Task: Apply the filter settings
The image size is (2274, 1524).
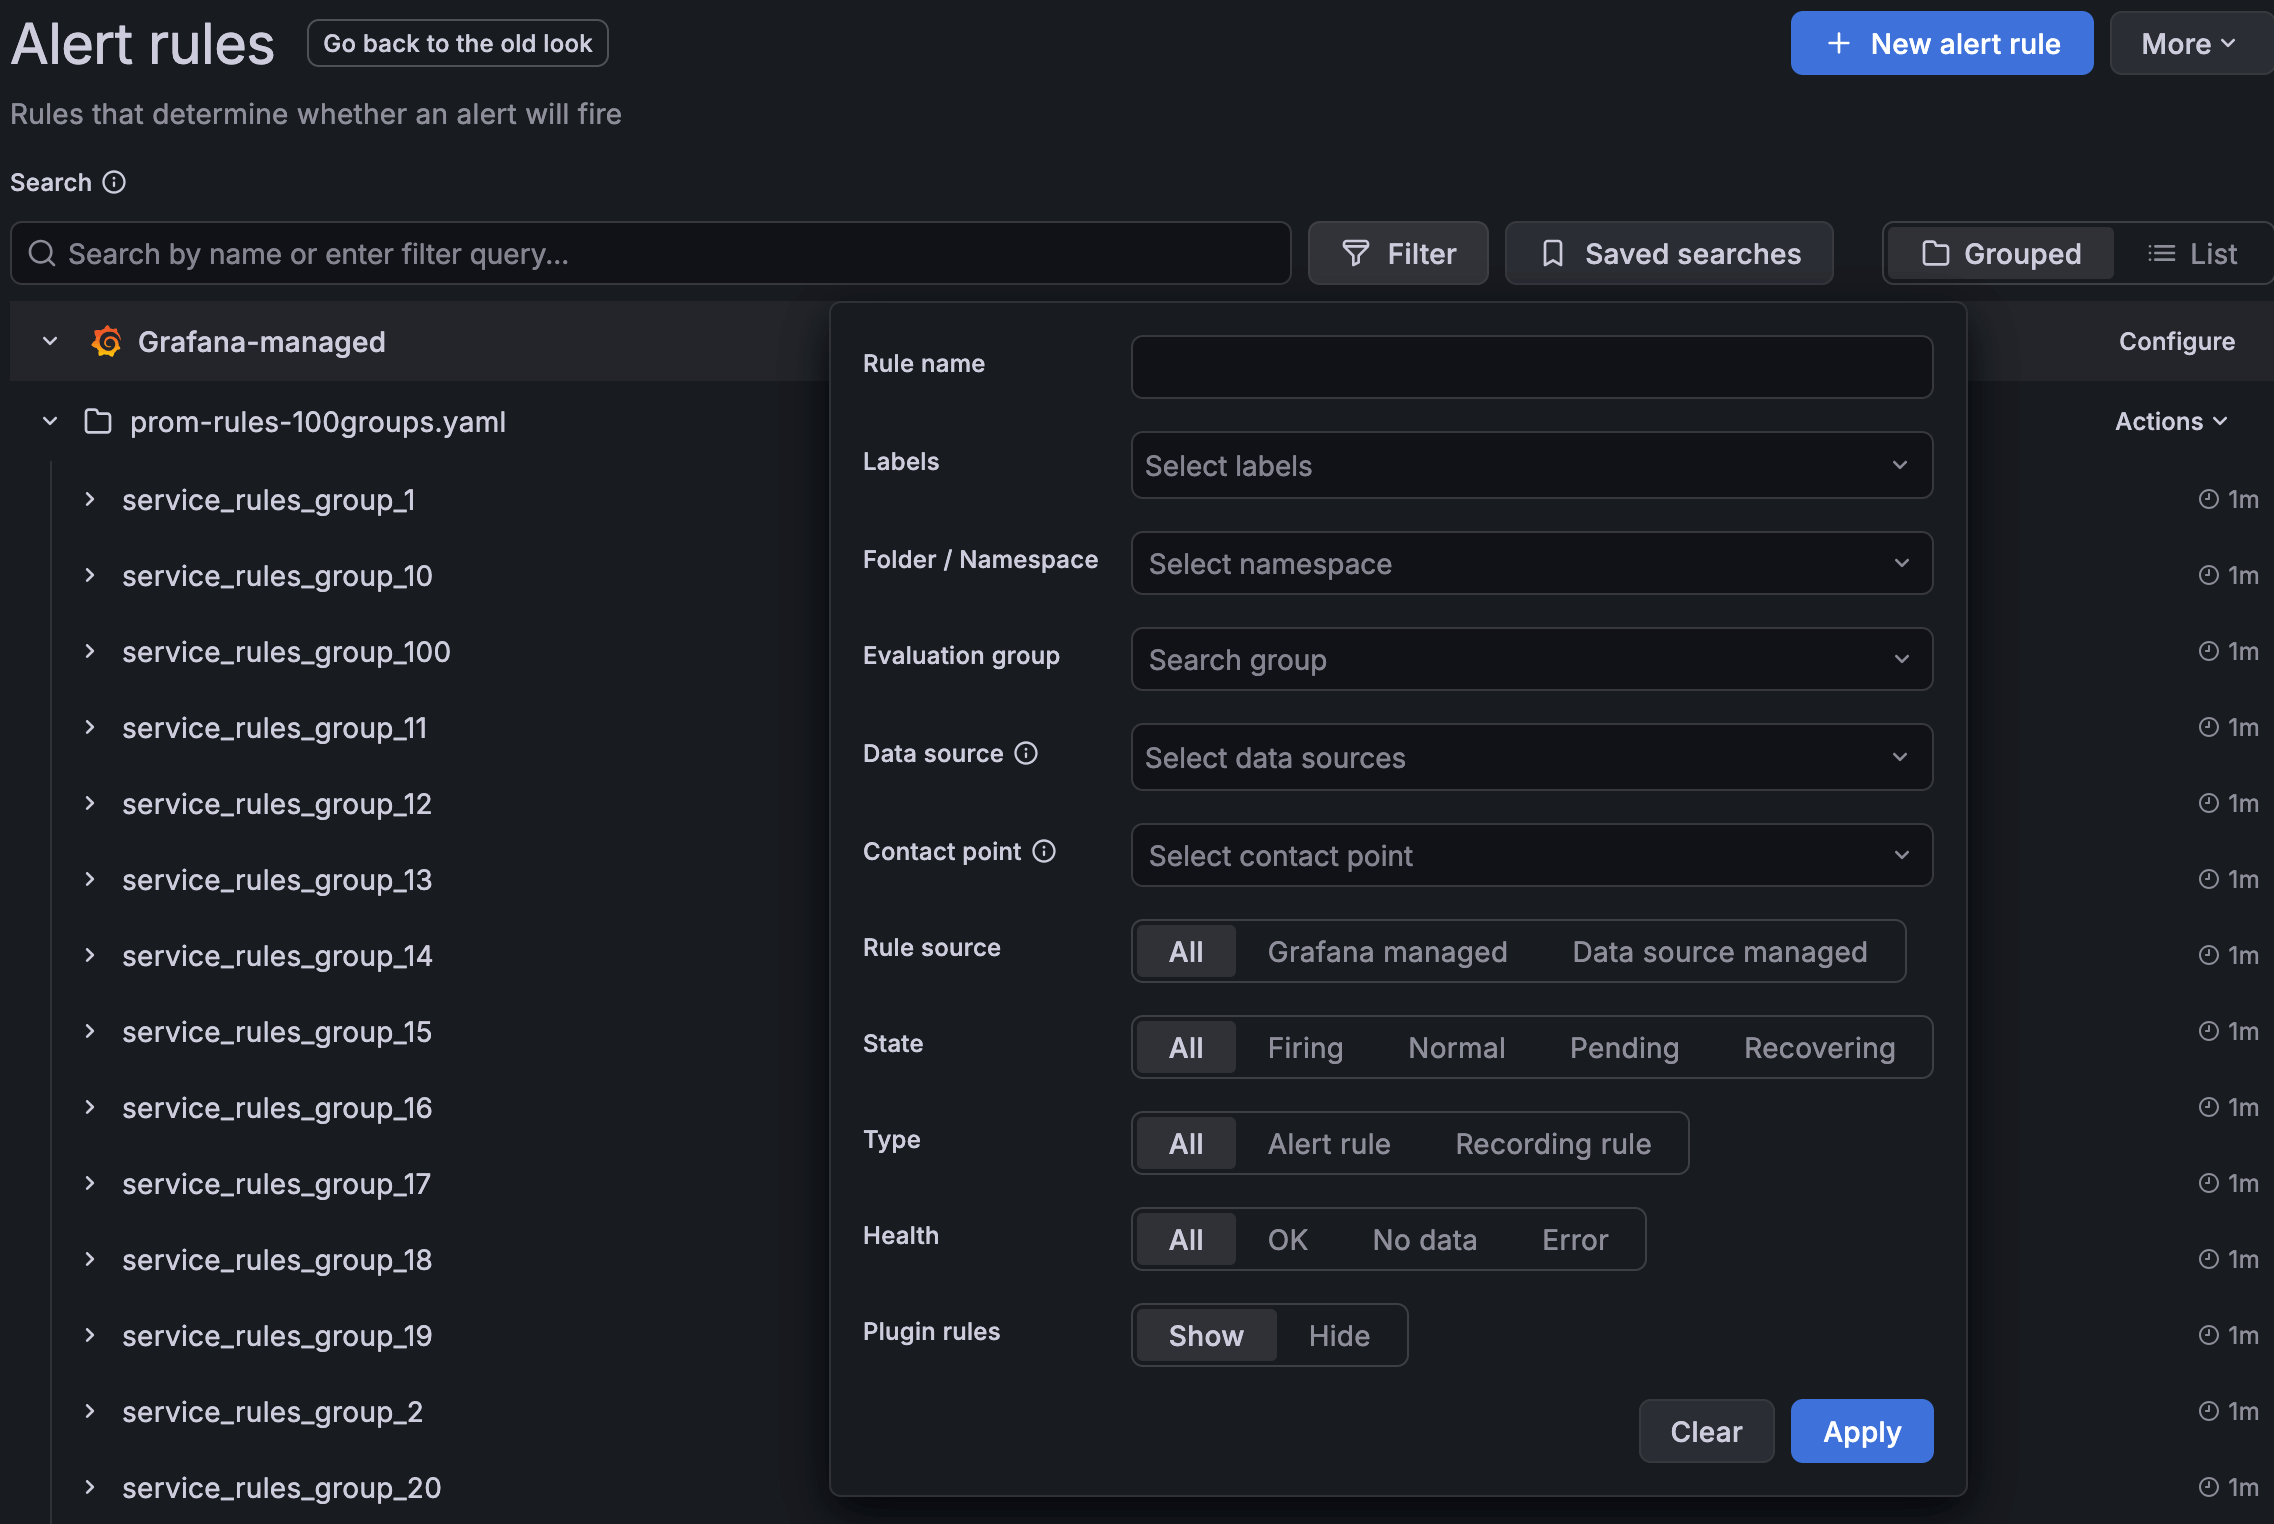Action: pos(1861,1431)
